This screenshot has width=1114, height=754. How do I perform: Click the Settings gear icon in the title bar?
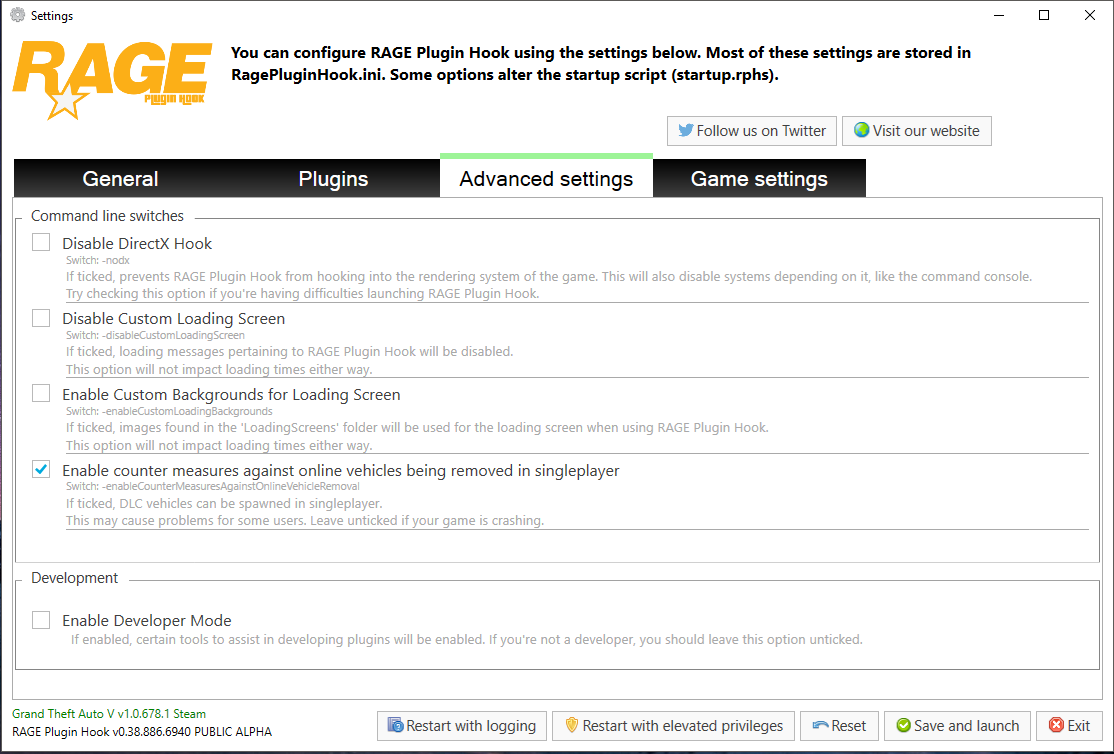(x=17, y=16)
